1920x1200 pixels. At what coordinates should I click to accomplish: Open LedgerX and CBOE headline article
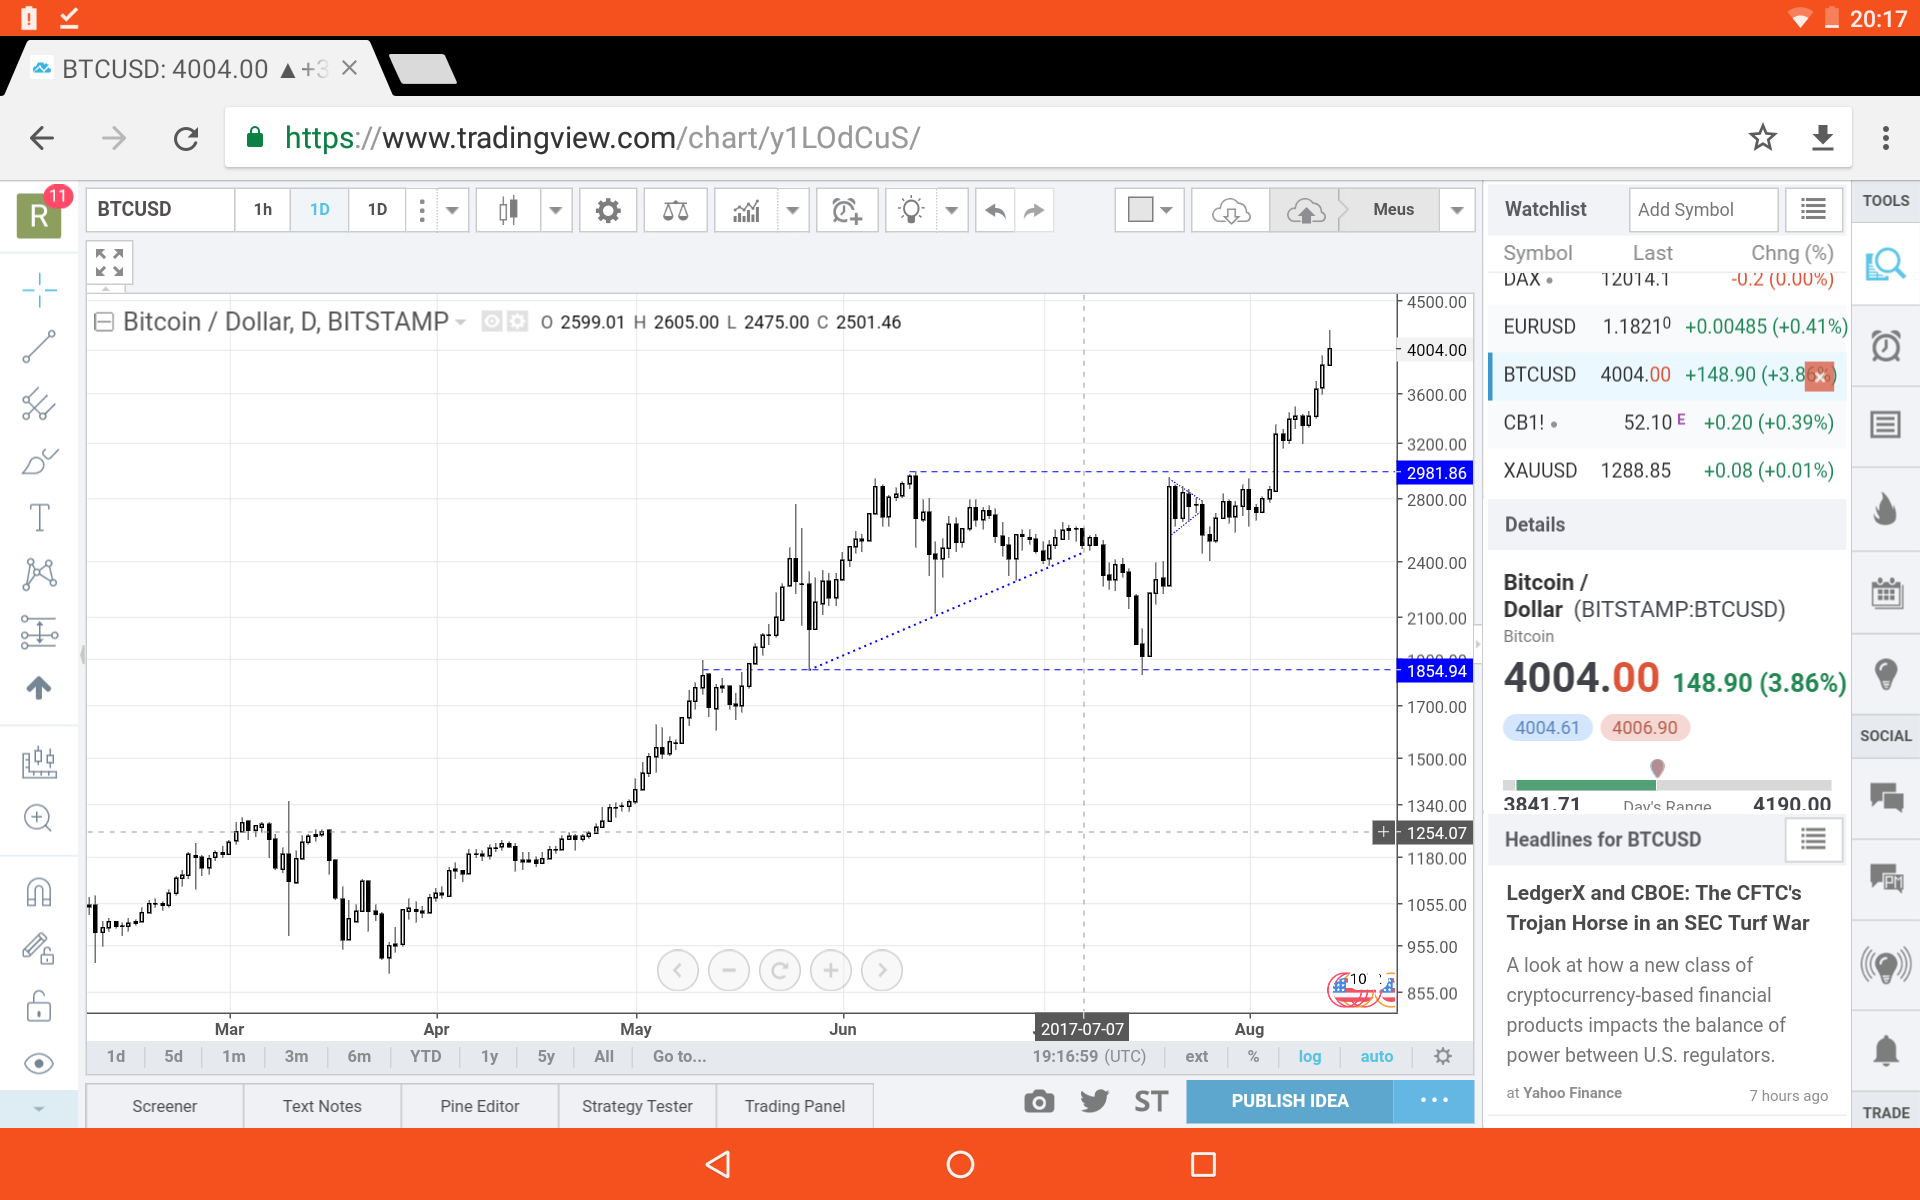pos(1657,908)
